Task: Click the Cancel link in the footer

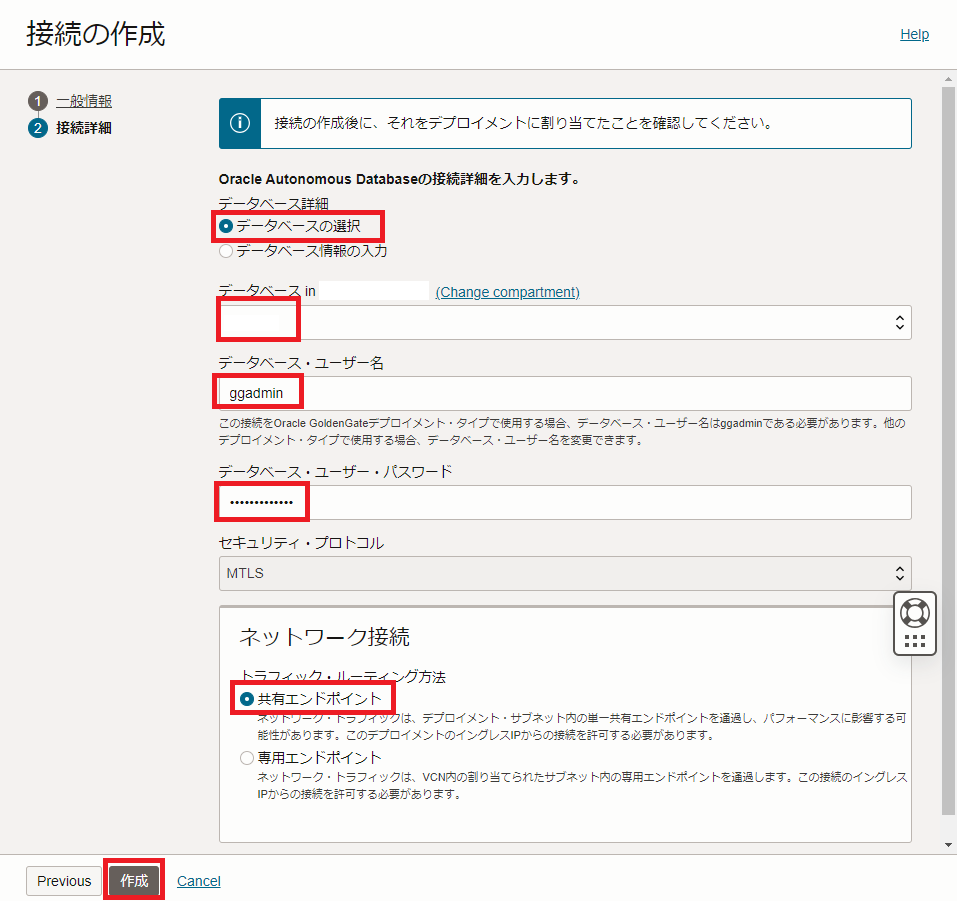Action: (x=199, y=881)
